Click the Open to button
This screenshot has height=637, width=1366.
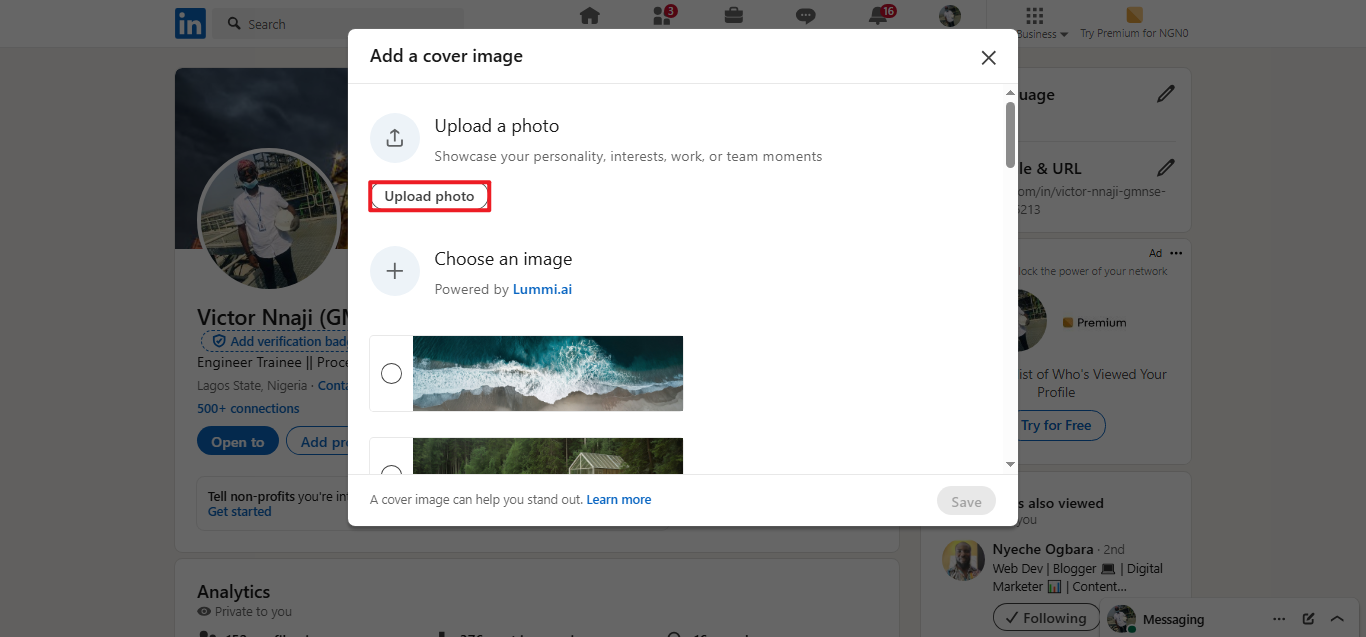(238, 442)
